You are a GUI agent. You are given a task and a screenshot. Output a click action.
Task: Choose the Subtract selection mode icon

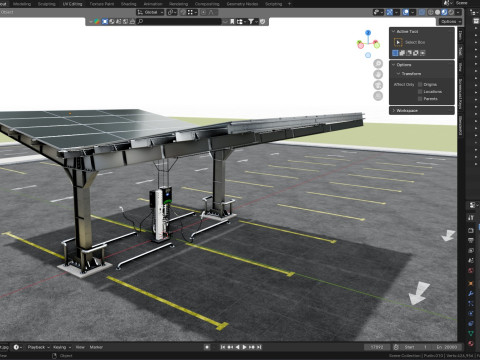409,53
